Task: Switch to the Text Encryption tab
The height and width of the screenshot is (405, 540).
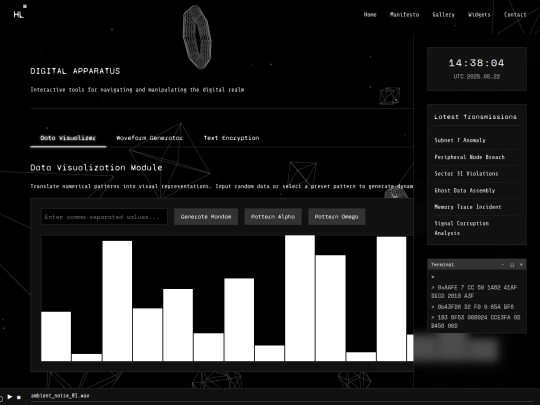Action: click(231, 138)
